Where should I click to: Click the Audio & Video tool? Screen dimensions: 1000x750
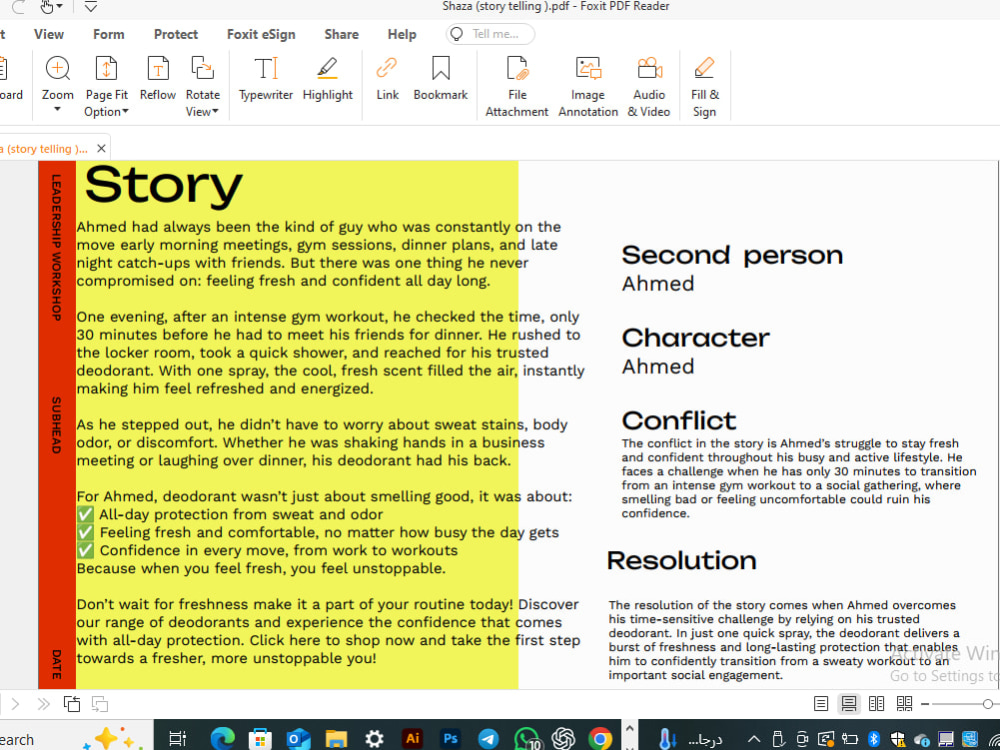649,87
